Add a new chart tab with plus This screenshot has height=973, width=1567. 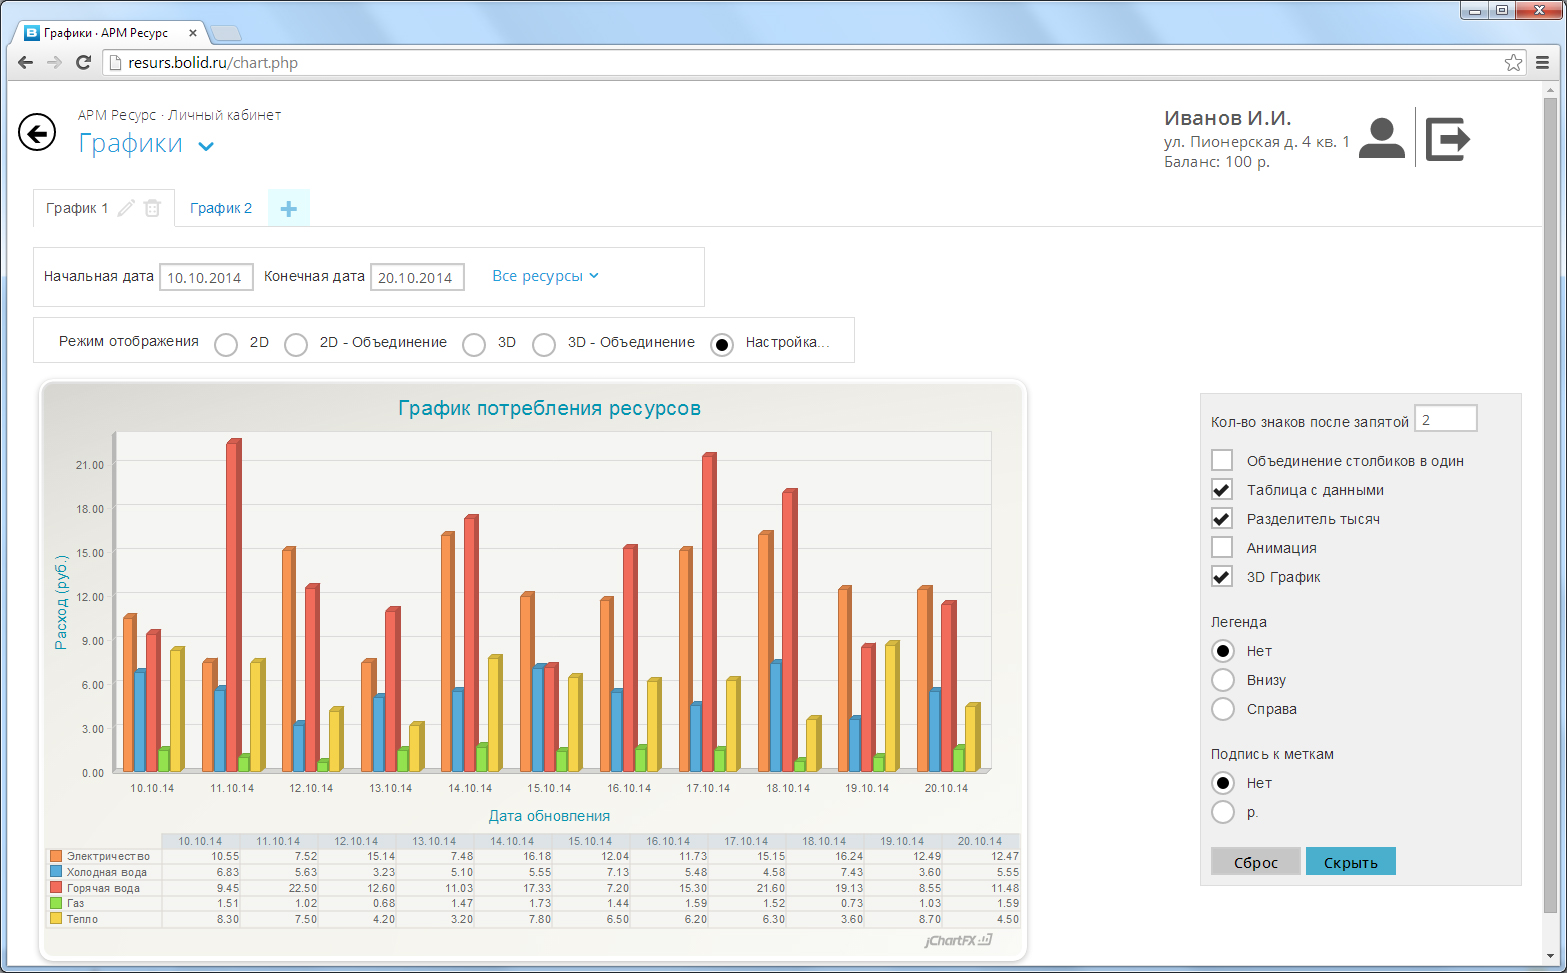point(288,208)
